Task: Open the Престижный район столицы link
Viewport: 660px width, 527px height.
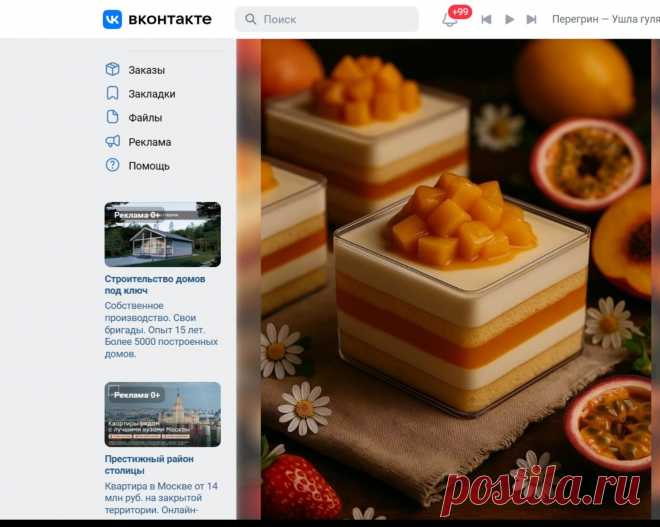Action: (x=149, y=465)
